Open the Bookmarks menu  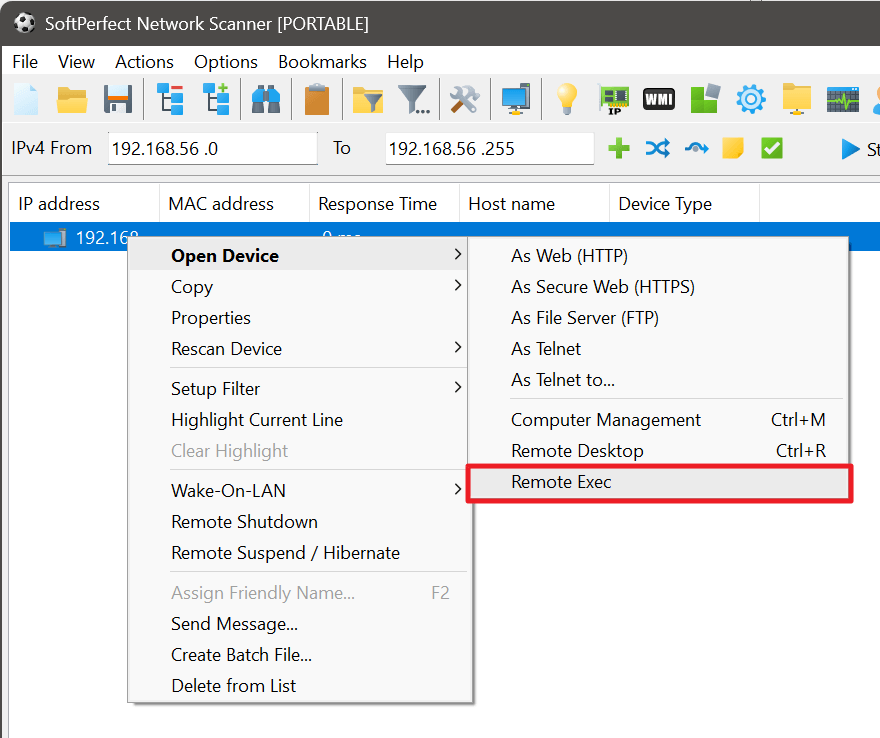point(322,62)
